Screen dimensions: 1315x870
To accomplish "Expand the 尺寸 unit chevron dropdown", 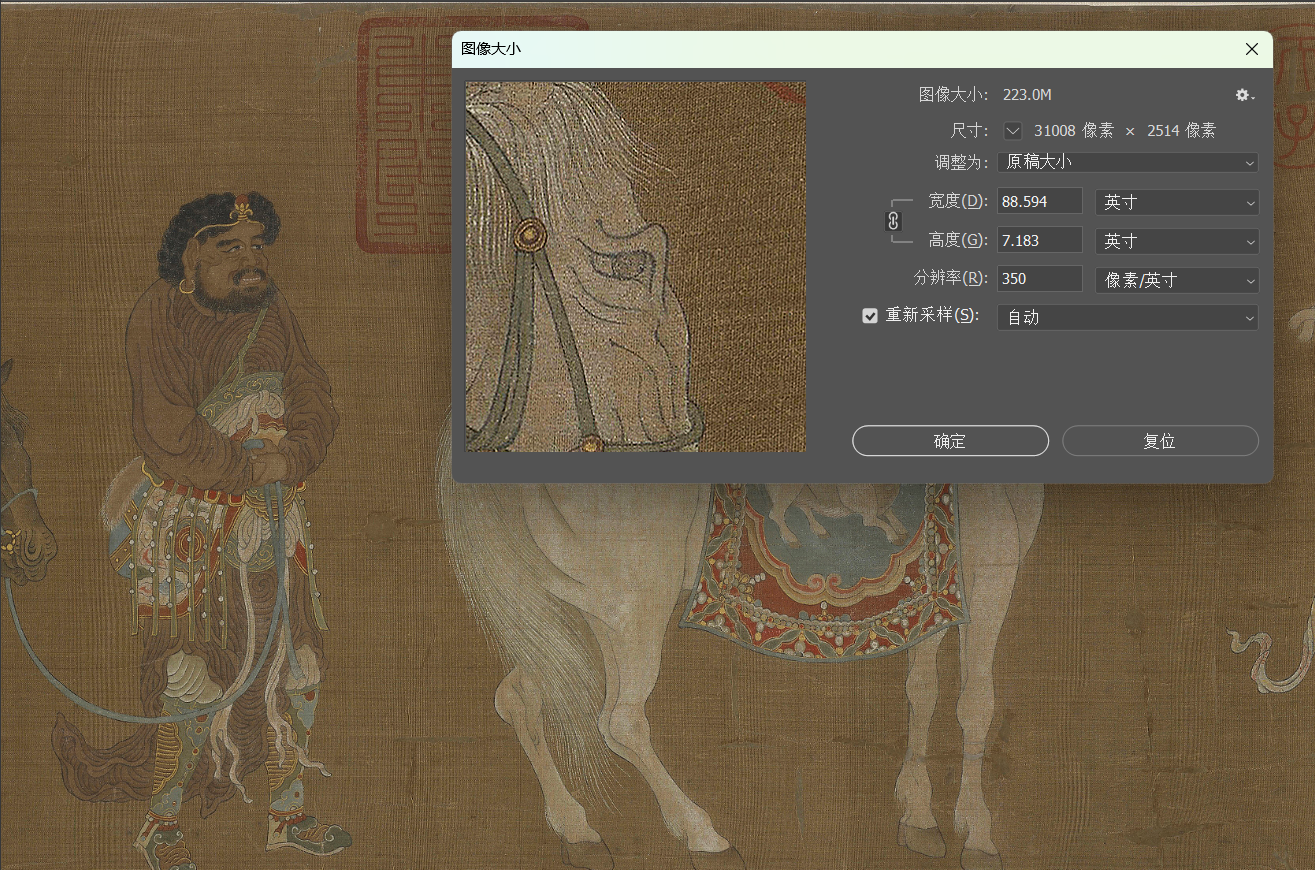I will click(1013, 131).
